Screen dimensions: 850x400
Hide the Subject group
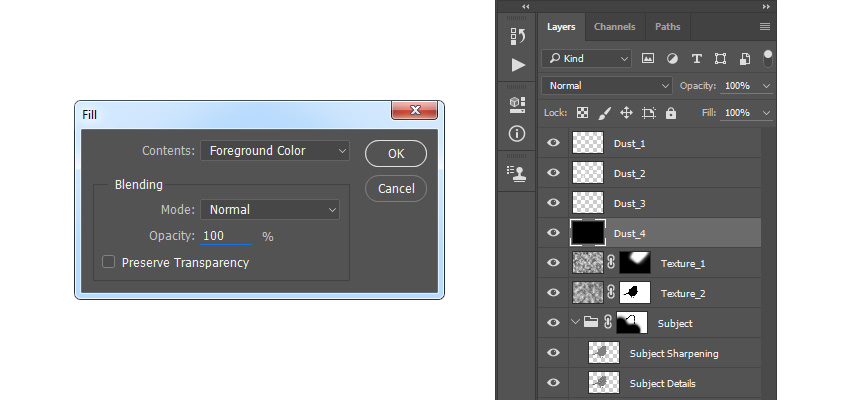click(x=553, y=322)
